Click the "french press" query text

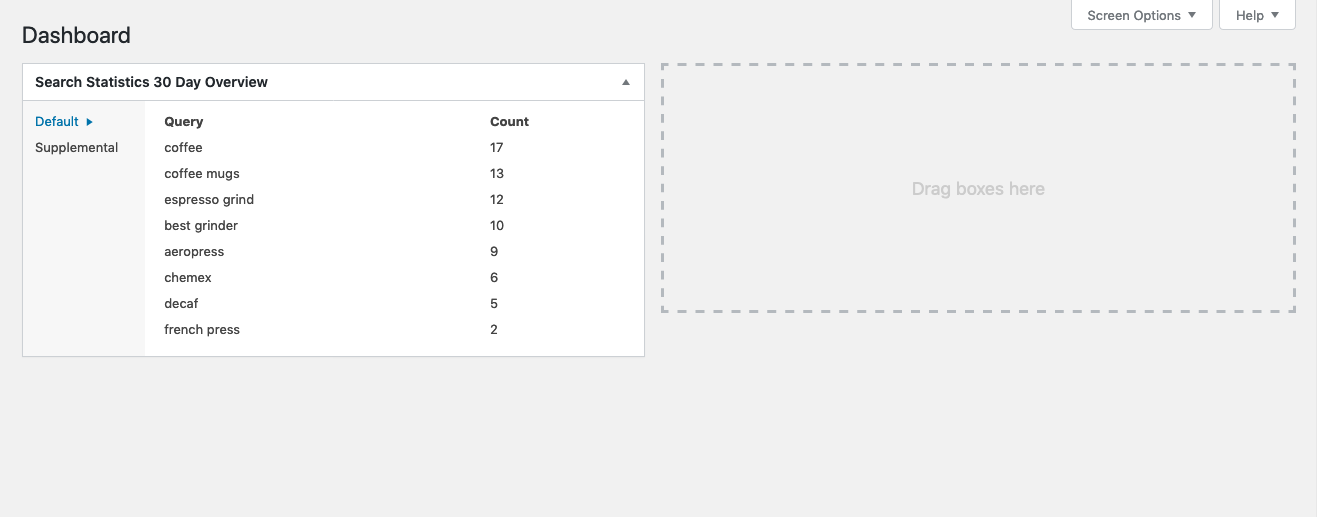pyautogui.click(x=202, y=330)
